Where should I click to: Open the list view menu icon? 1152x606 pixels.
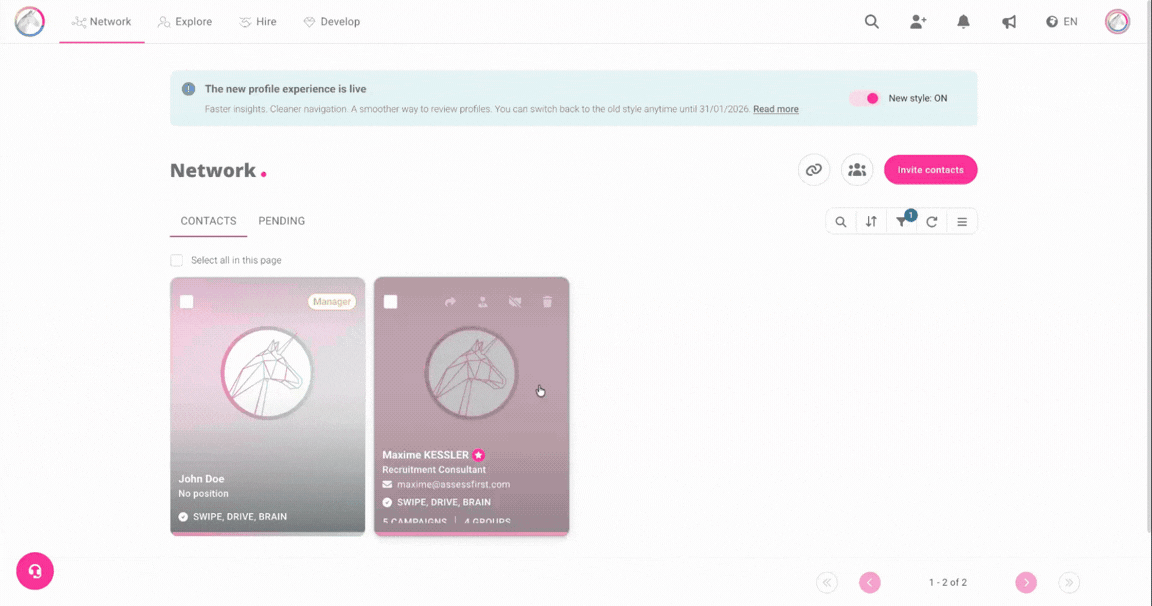[962, 222]
